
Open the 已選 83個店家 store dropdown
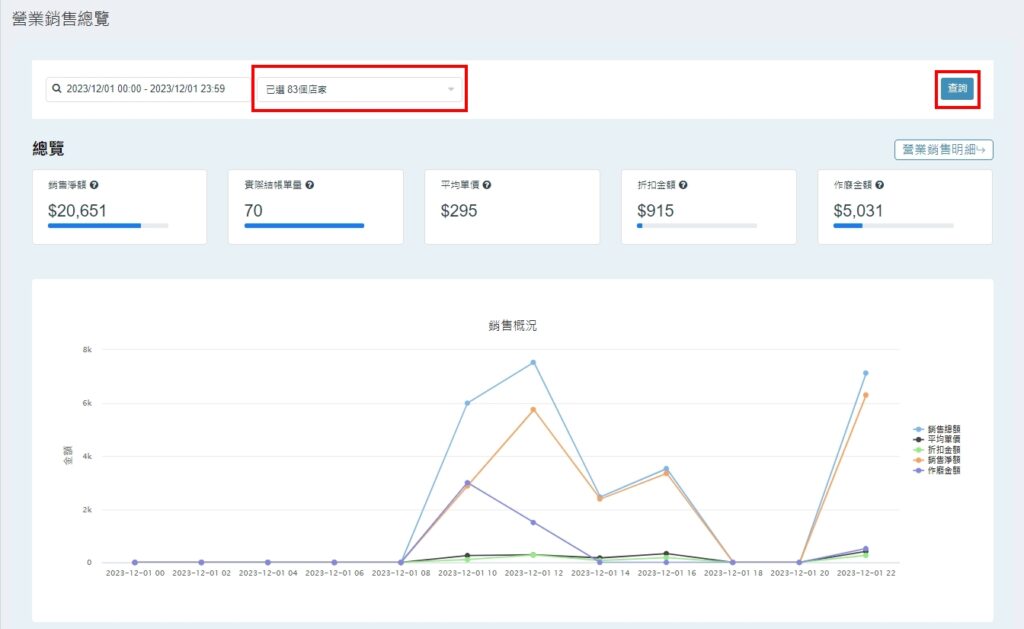point(350,89)
